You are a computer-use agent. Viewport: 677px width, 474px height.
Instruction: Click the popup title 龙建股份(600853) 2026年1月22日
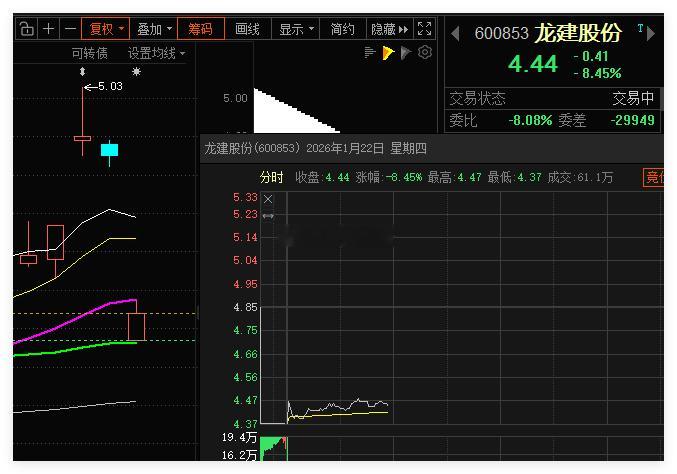coord(315,149)
